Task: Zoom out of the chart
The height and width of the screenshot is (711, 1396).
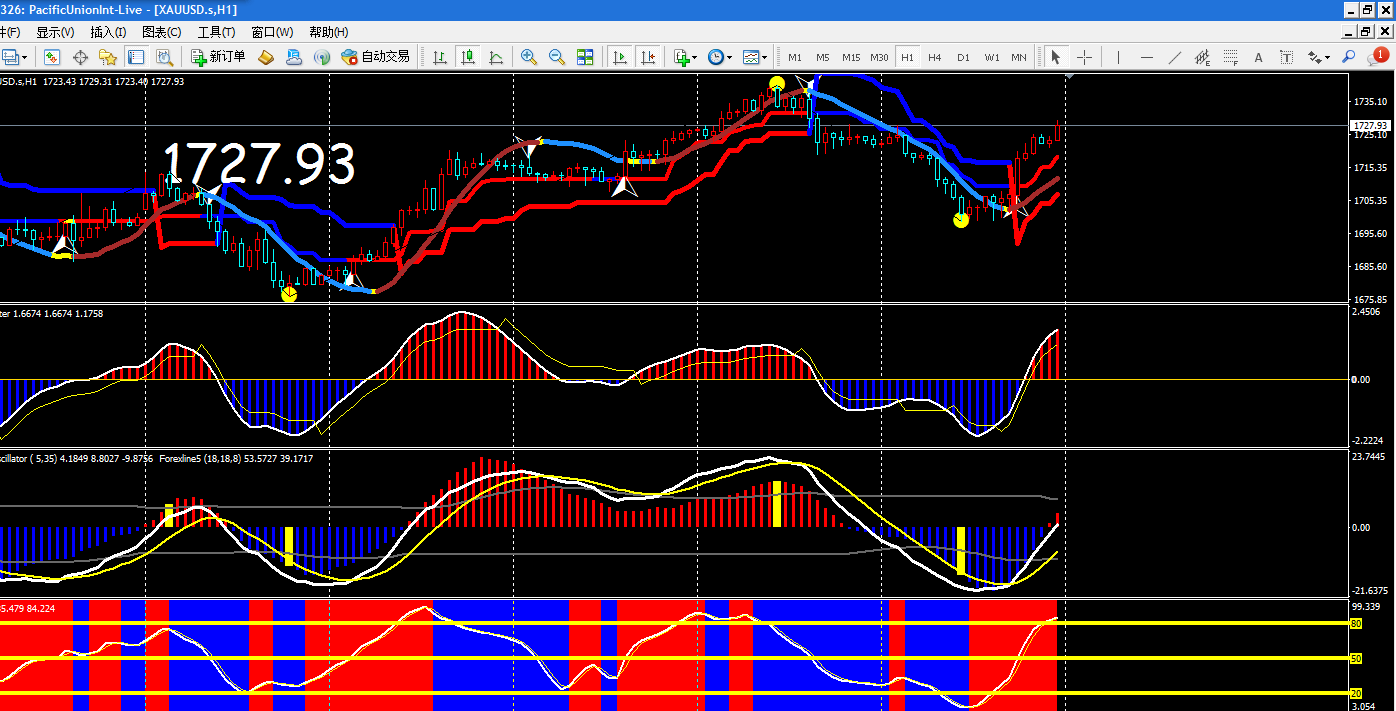Action: (x=557, y=57)
